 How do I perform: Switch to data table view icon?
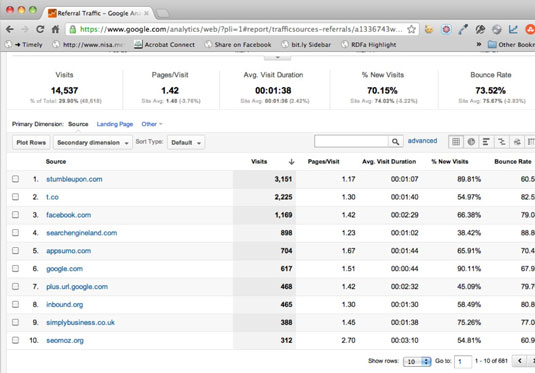coord(456,142)
